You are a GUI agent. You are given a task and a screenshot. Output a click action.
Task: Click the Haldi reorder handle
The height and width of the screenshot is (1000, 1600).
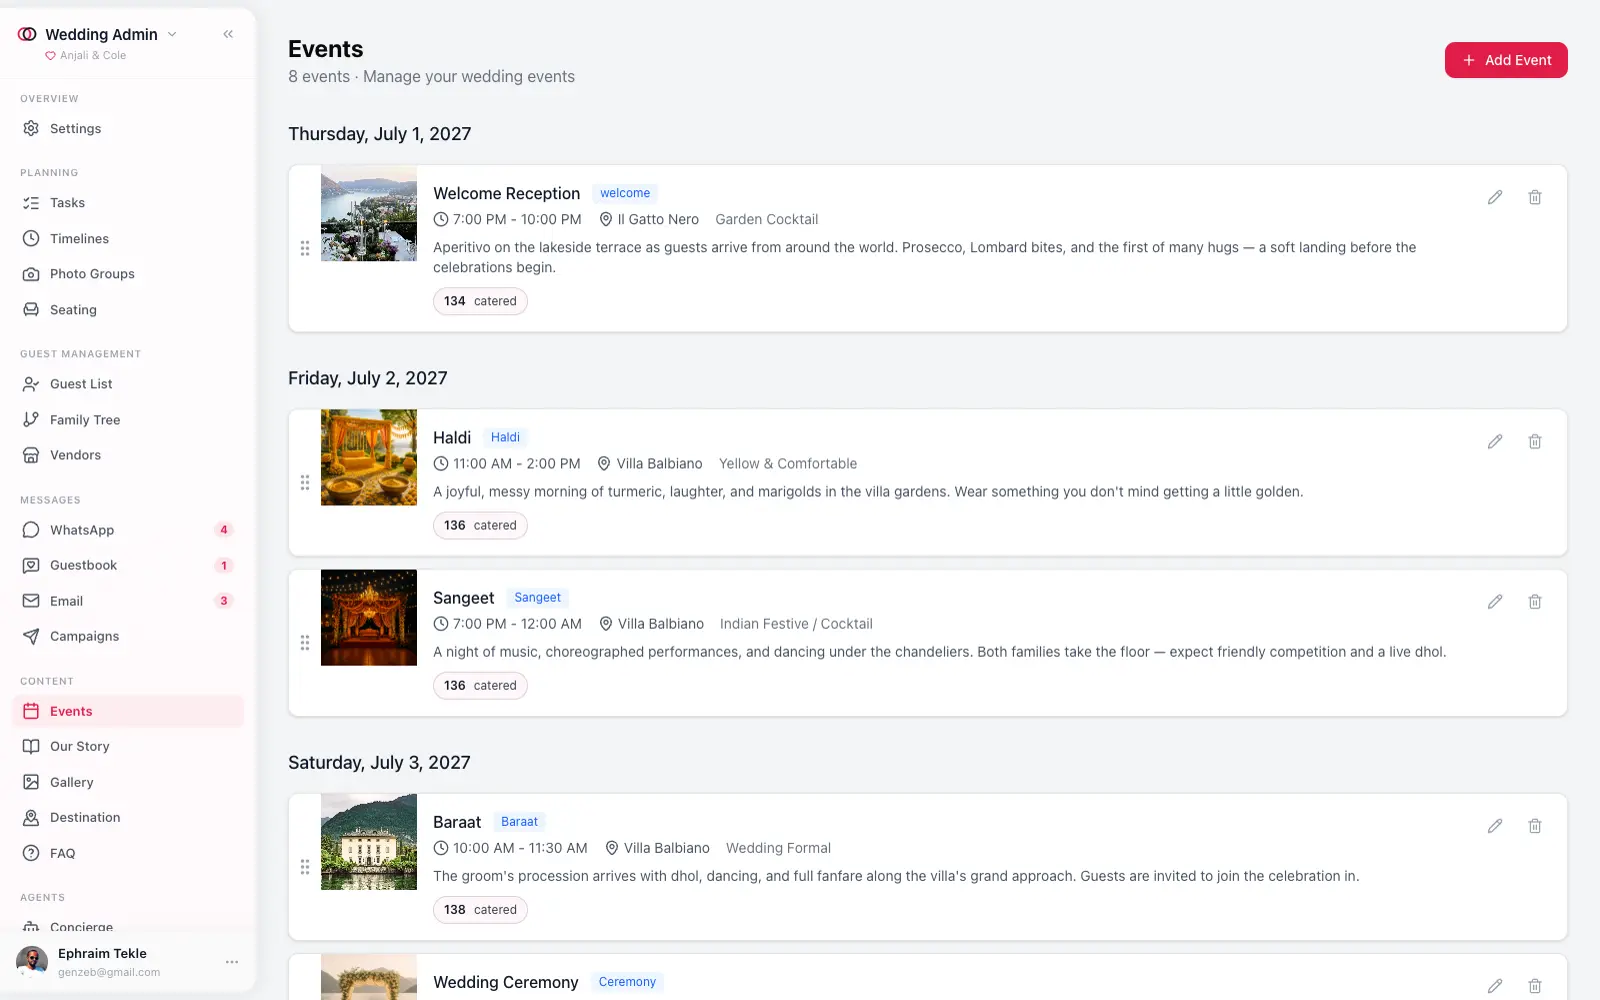click(x=305, y=482)
